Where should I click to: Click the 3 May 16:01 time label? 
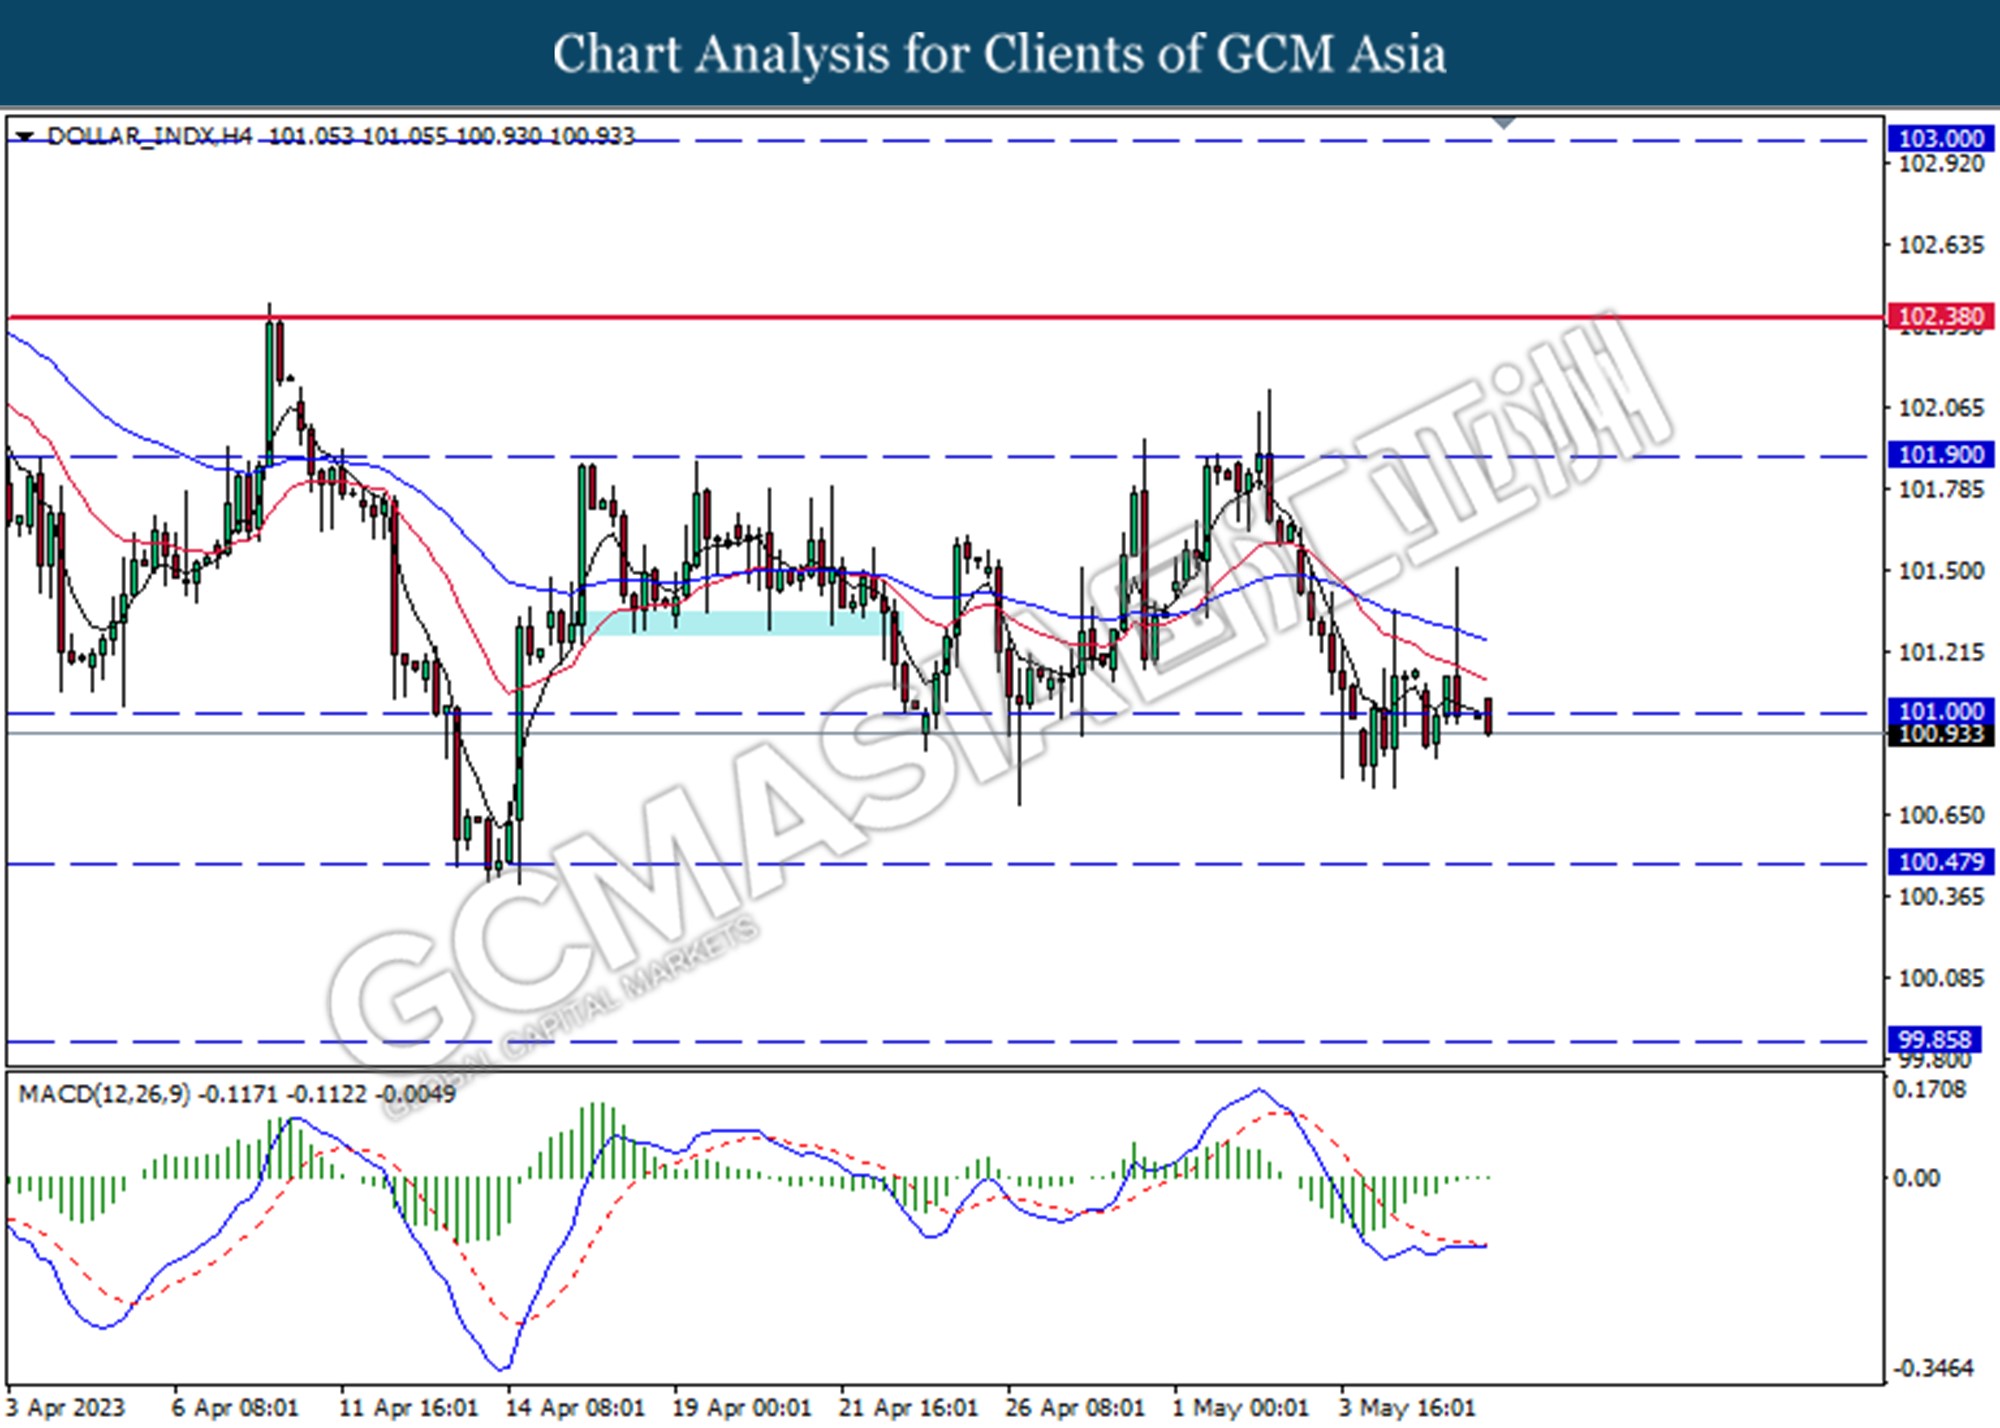tap(1407, 1408)
